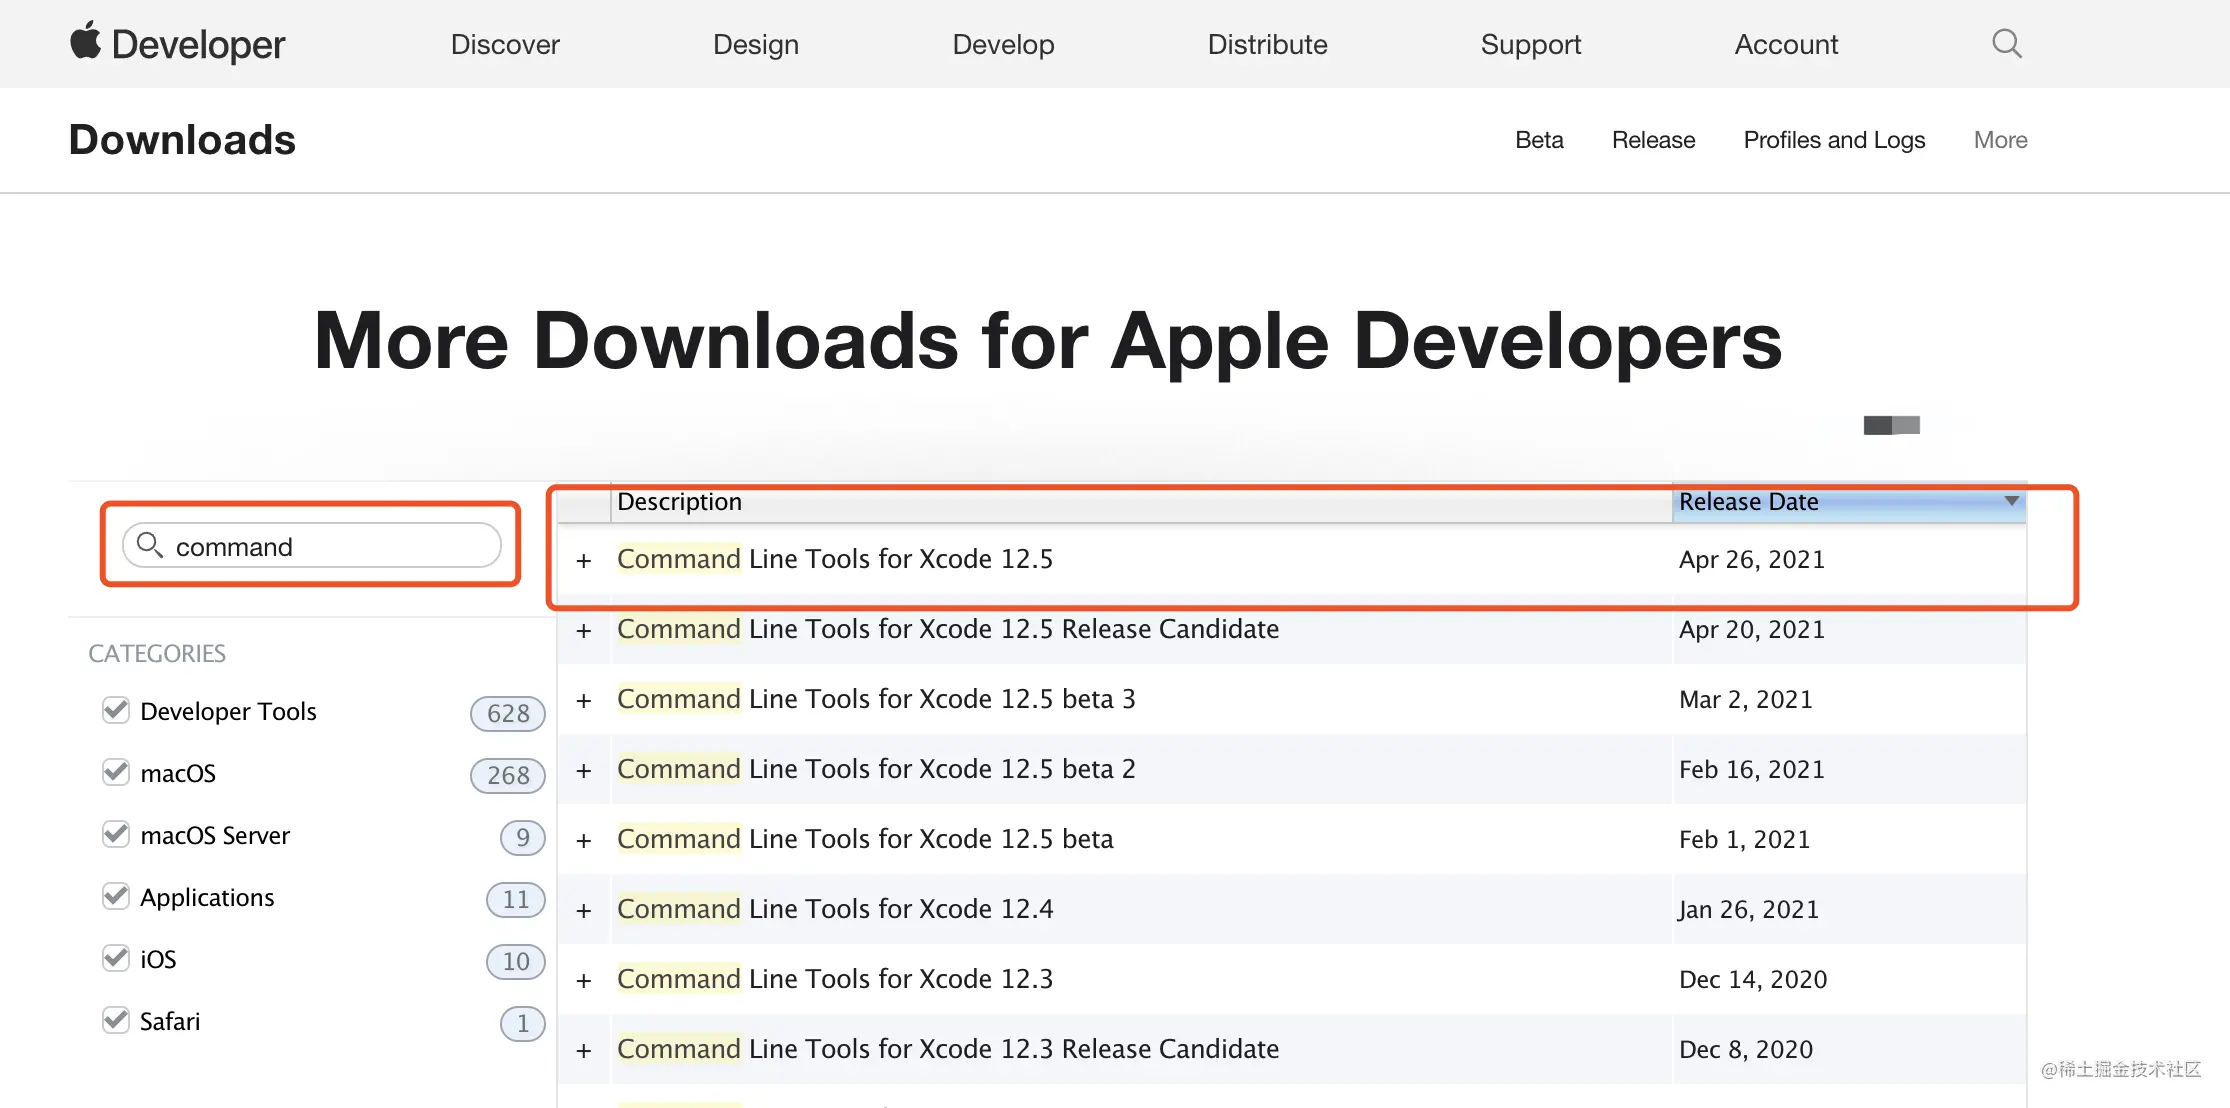Click the "Applications" category label

point(207,897)
